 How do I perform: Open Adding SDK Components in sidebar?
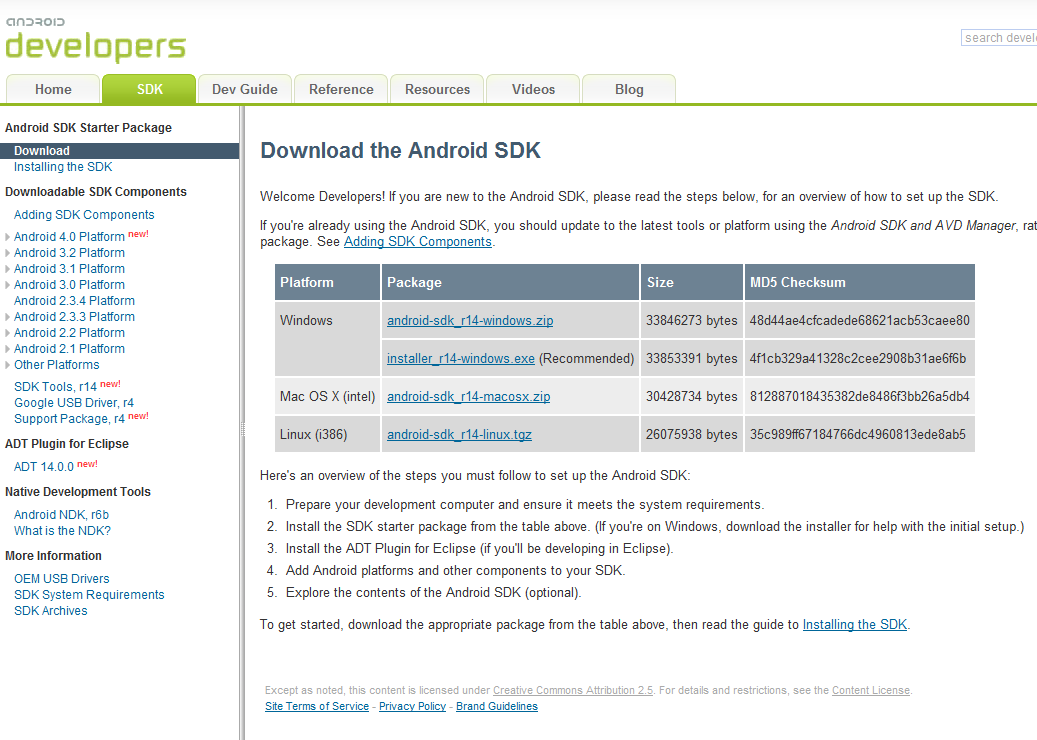(x=84, y=215)
